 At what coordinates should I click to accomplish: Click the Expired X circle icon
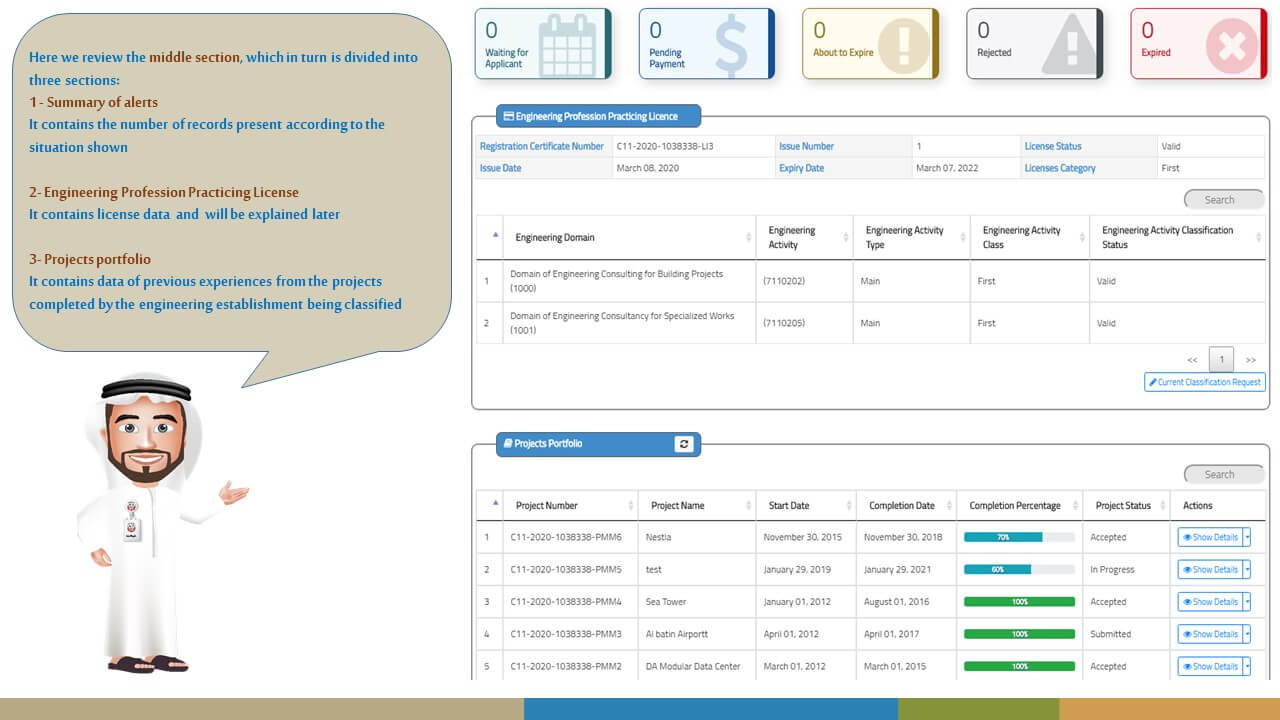1231,46
